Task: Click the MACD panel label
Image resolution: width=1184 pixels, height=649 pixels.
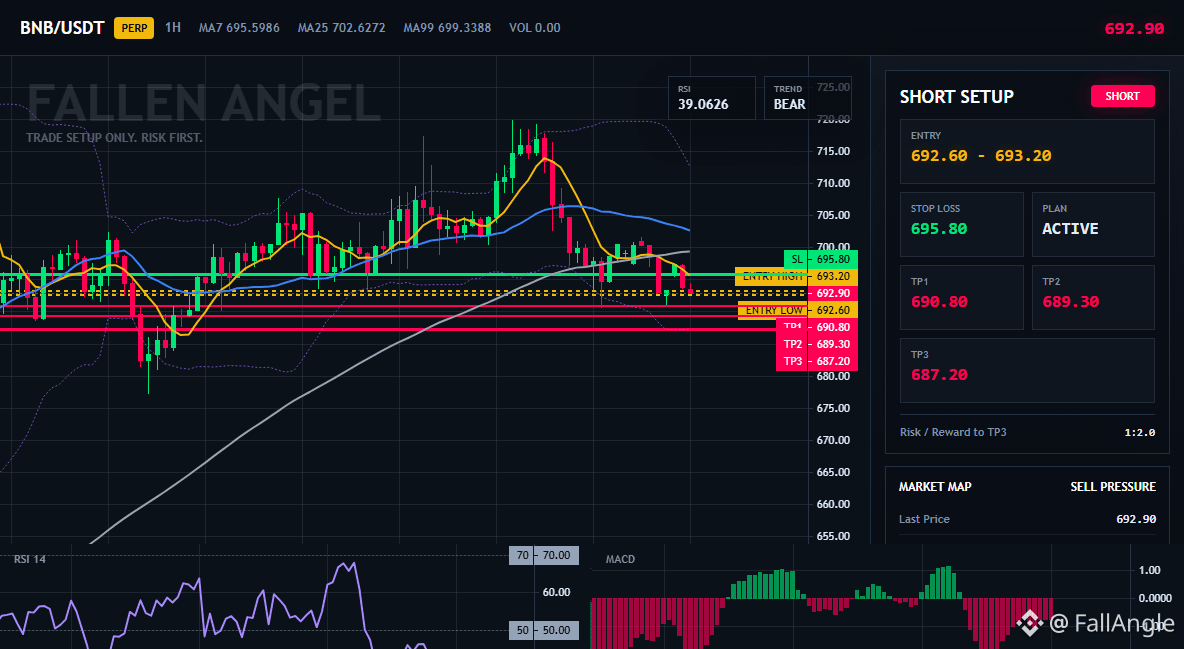Action: 620,559
